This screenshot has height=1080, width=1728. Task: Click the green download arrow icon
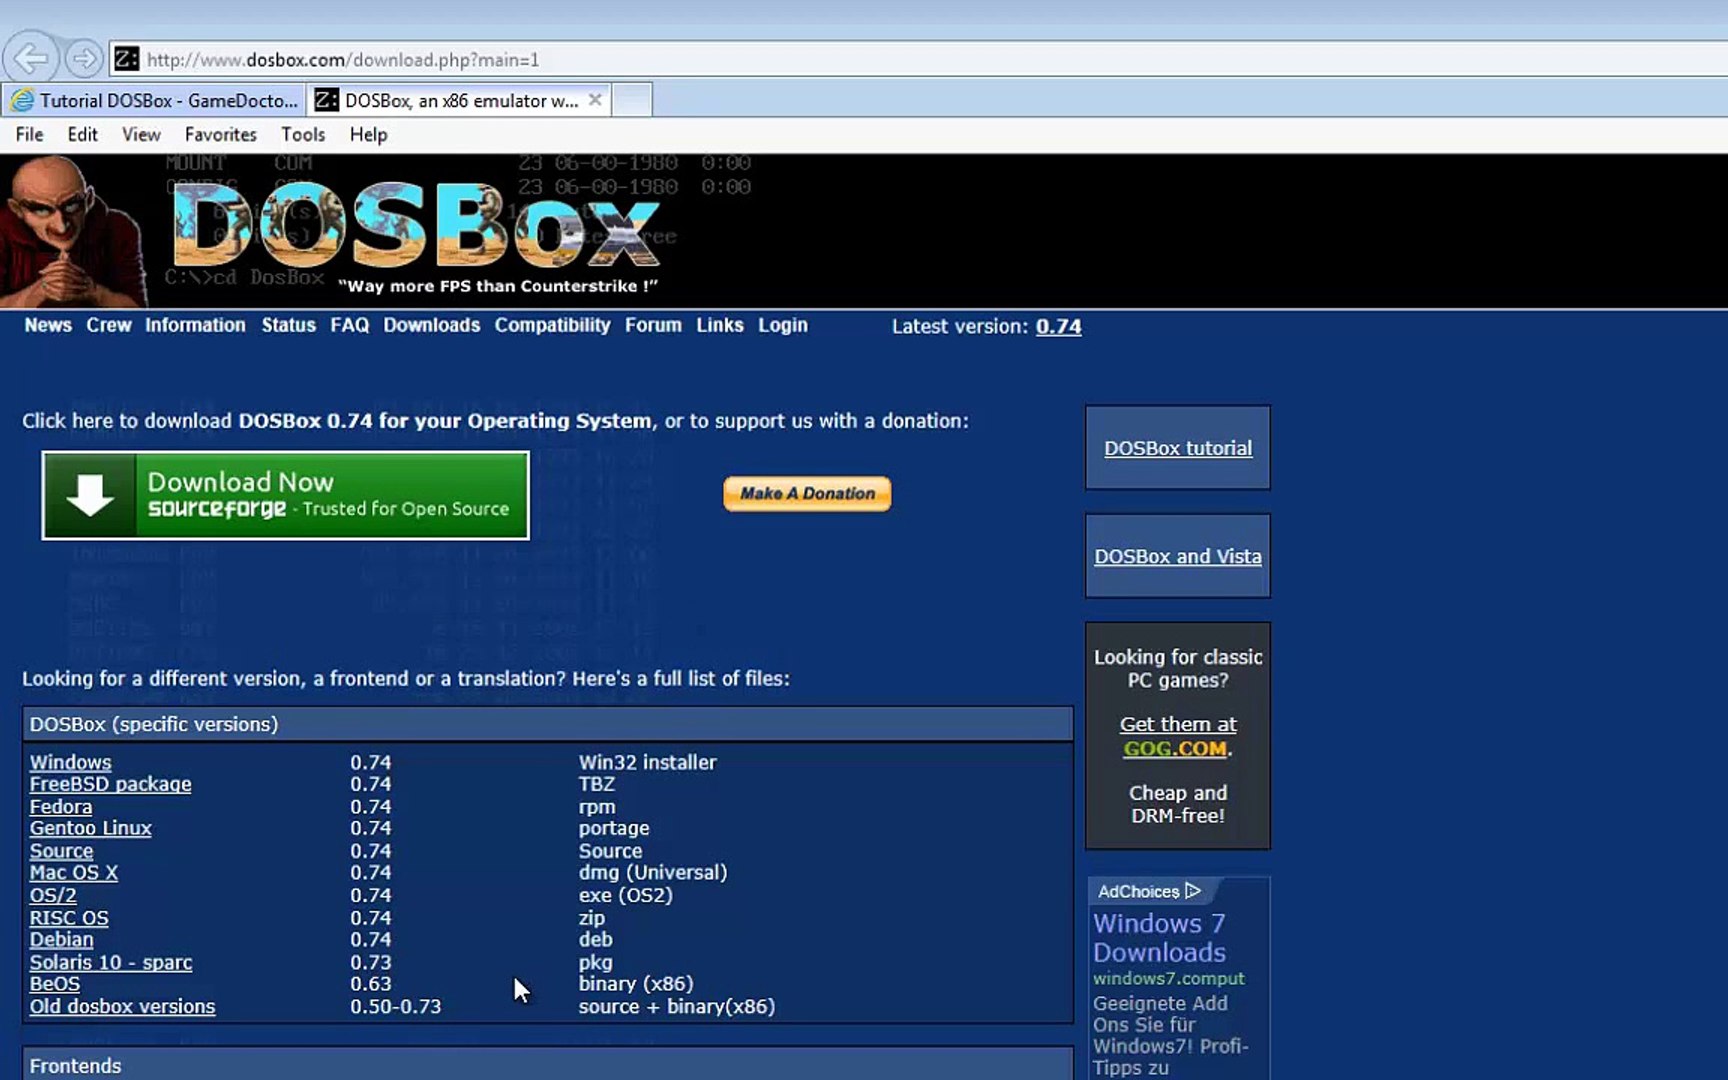(90, 494)
